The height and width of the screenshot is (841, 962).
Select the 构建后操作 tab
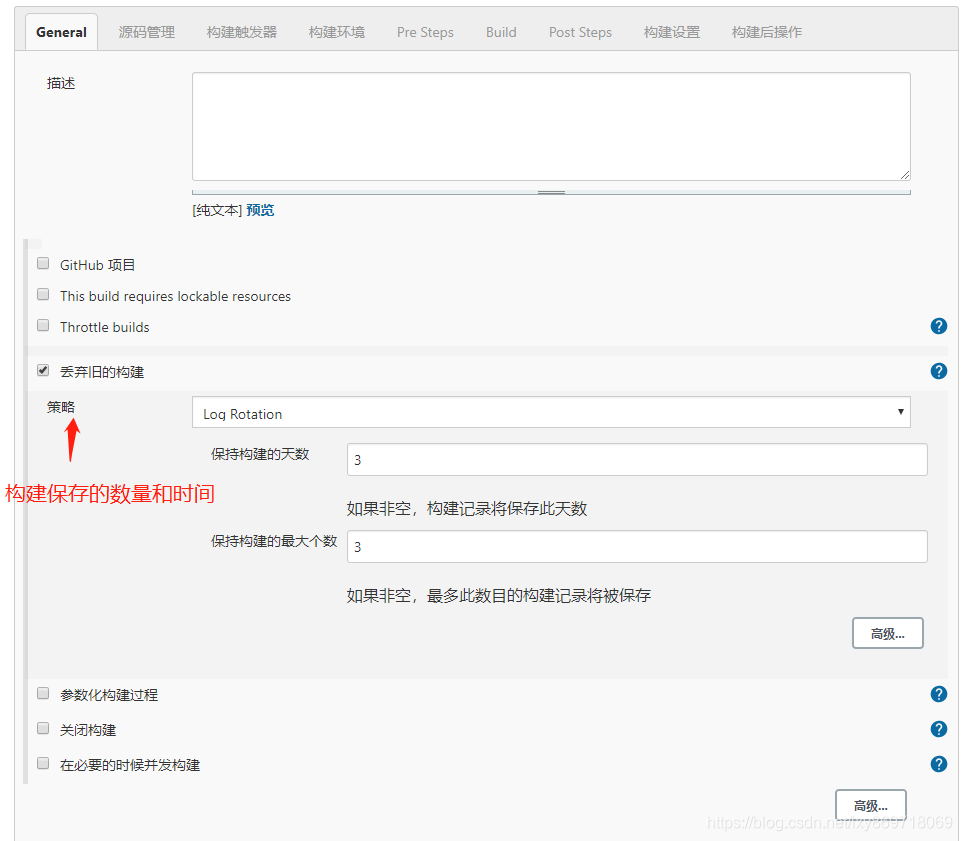tap(767, 32)
